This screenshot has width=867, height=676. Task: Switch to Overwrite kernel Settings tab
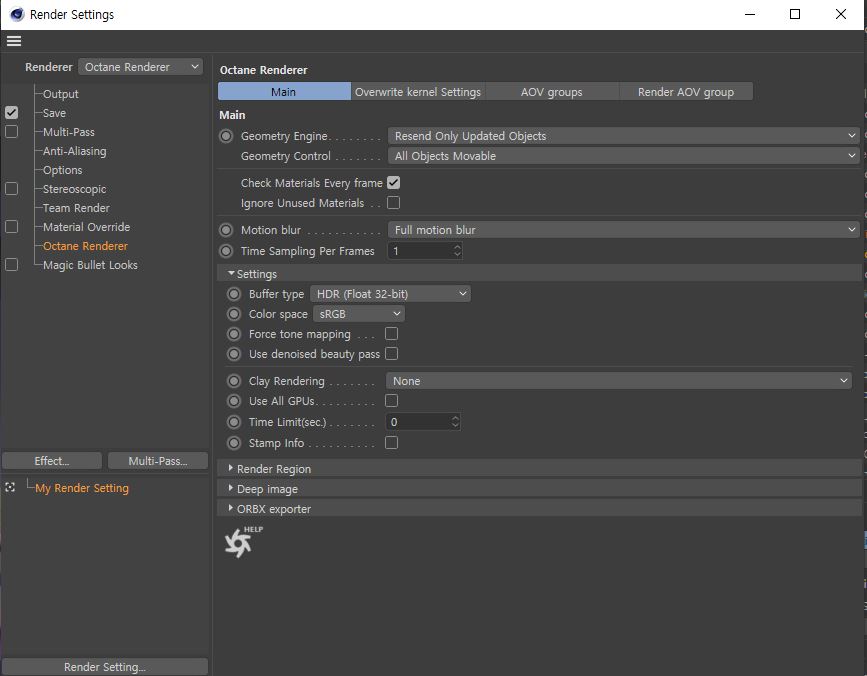click(x=418, y=92)
